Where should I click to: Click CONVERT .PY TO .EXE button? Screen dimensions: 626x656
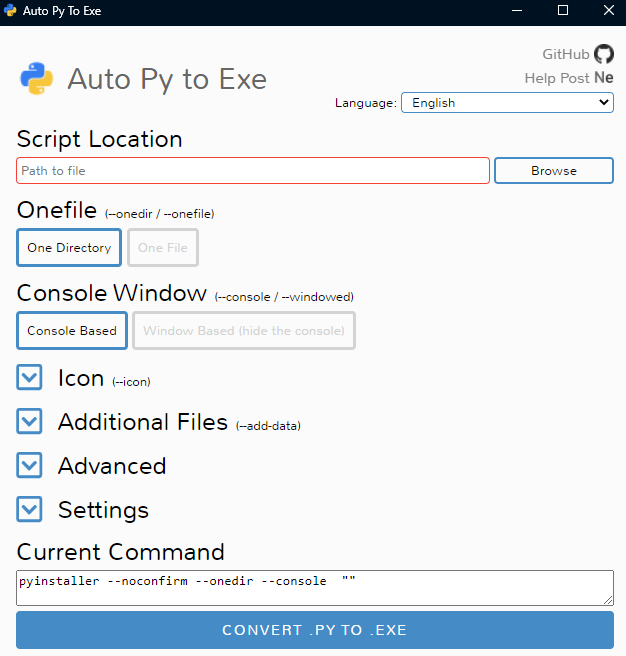(315, 630)
